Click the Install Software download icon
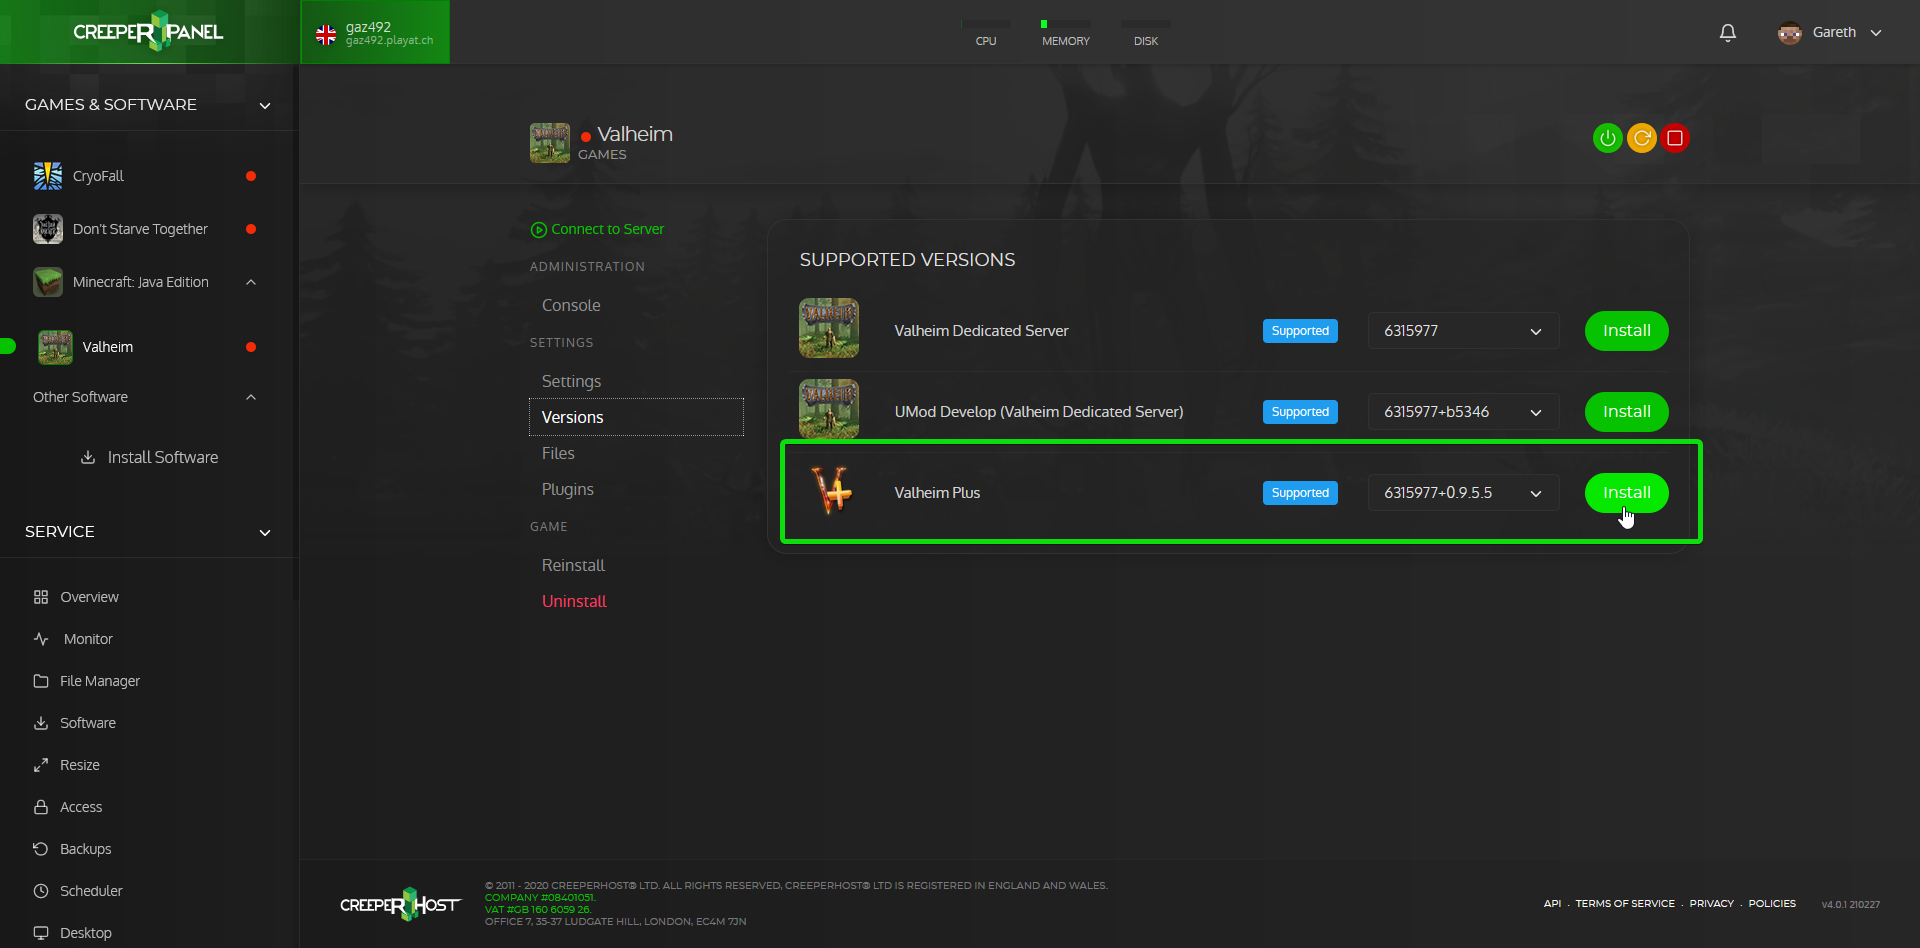Viewport: 1920px width, 948px height. [x=88, y=457]
